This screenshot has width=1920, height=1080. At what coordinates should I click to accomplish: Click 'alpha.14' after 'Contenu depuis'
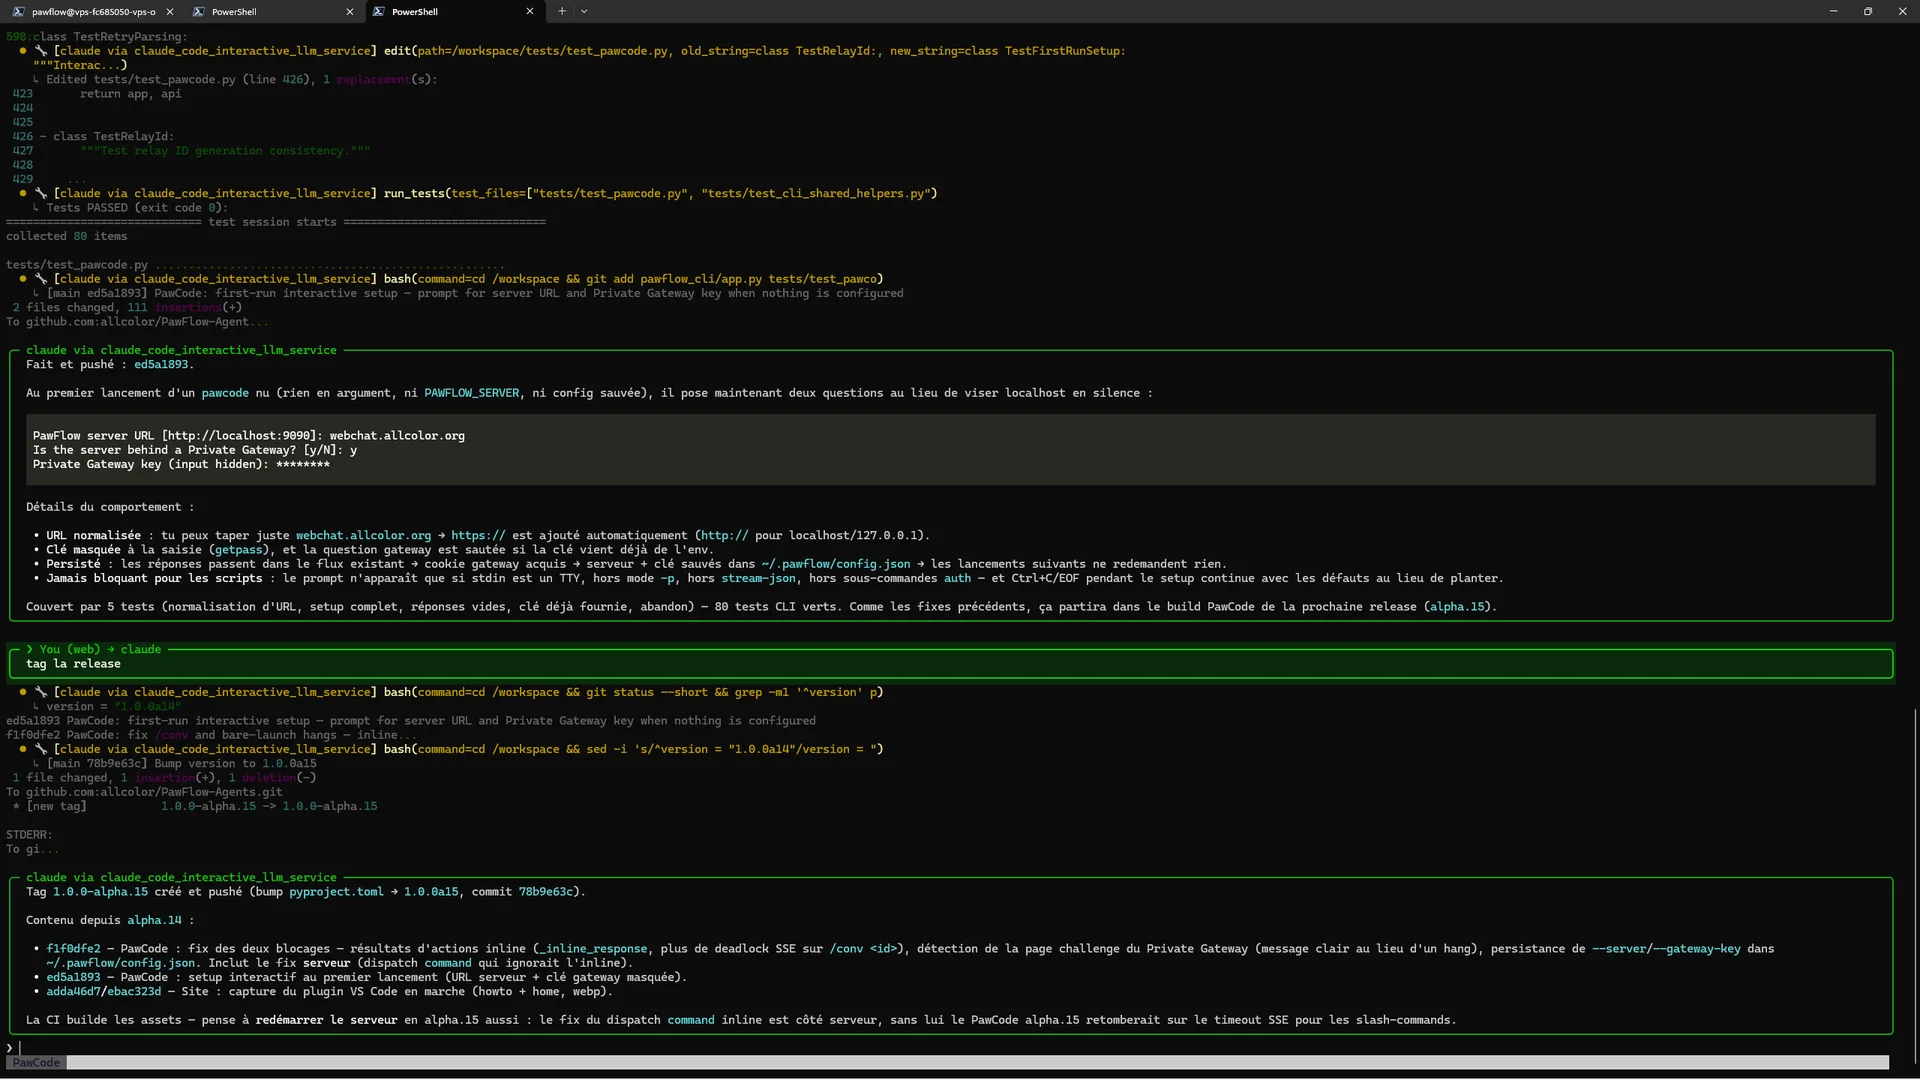pyautogui.click(x=154, y=921)
